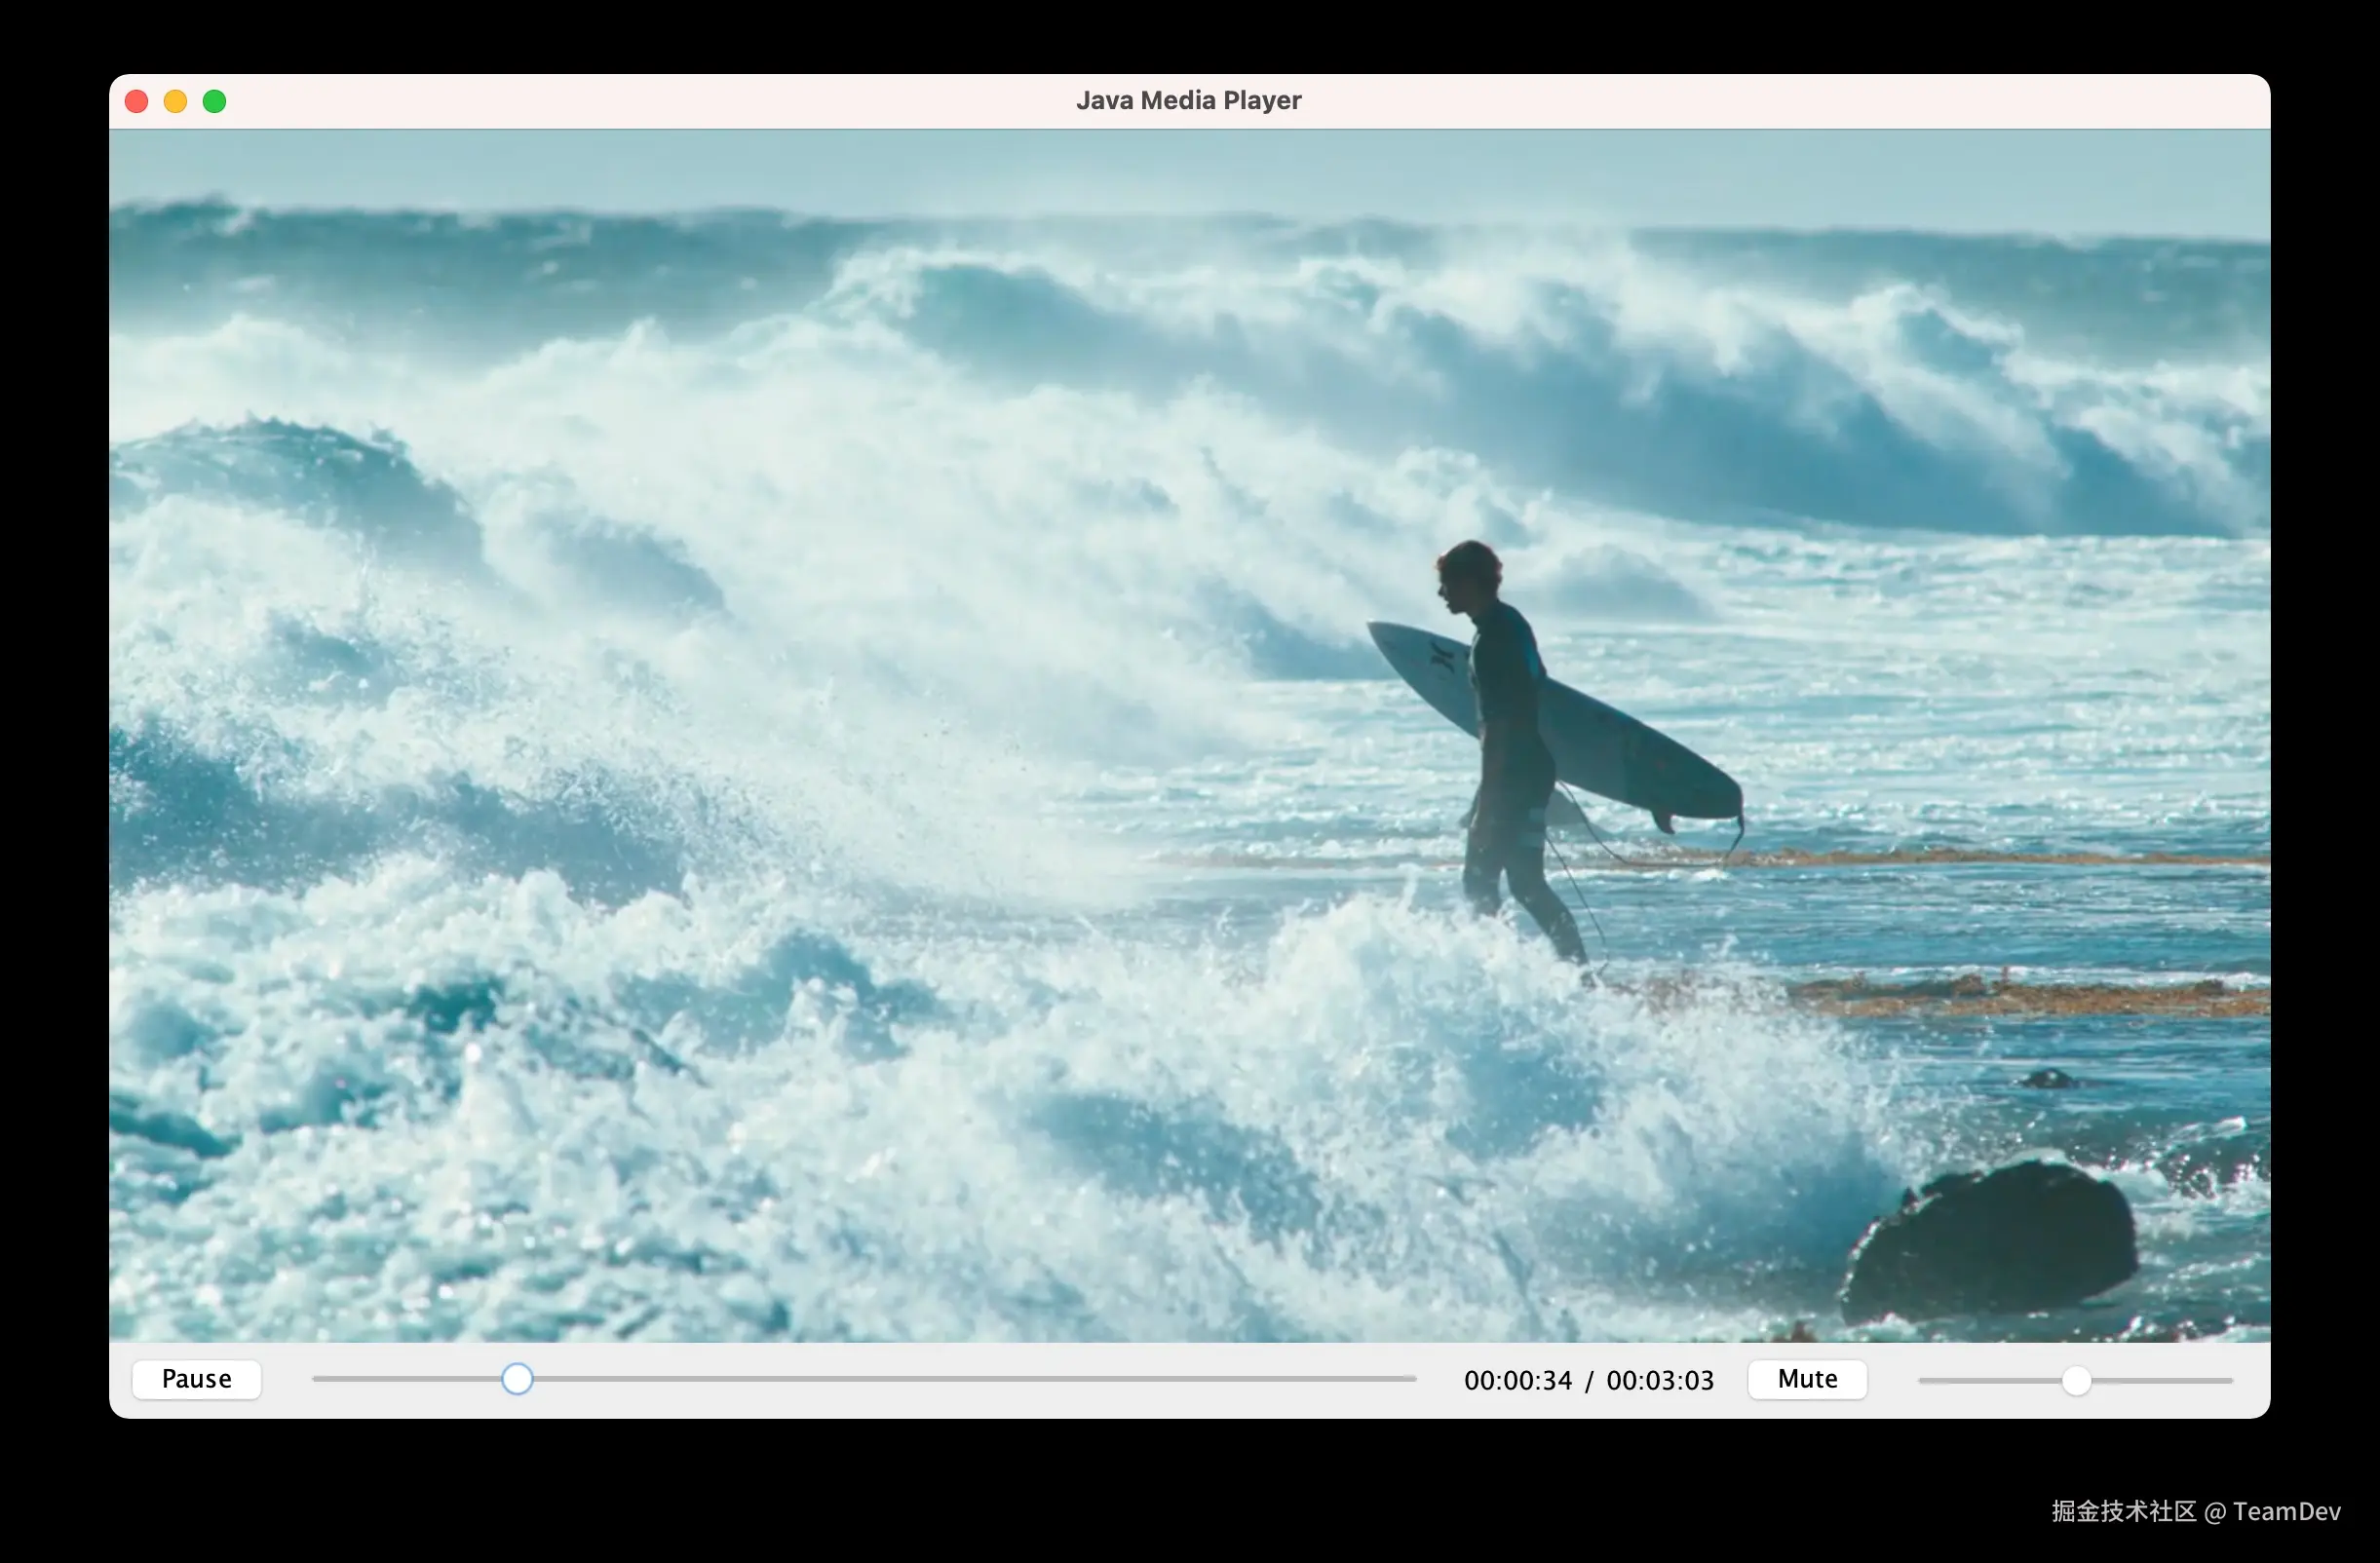Screen dimensions: 2380x1563
Task: Click the volume slider thumb
Action: (2077, 1381)
